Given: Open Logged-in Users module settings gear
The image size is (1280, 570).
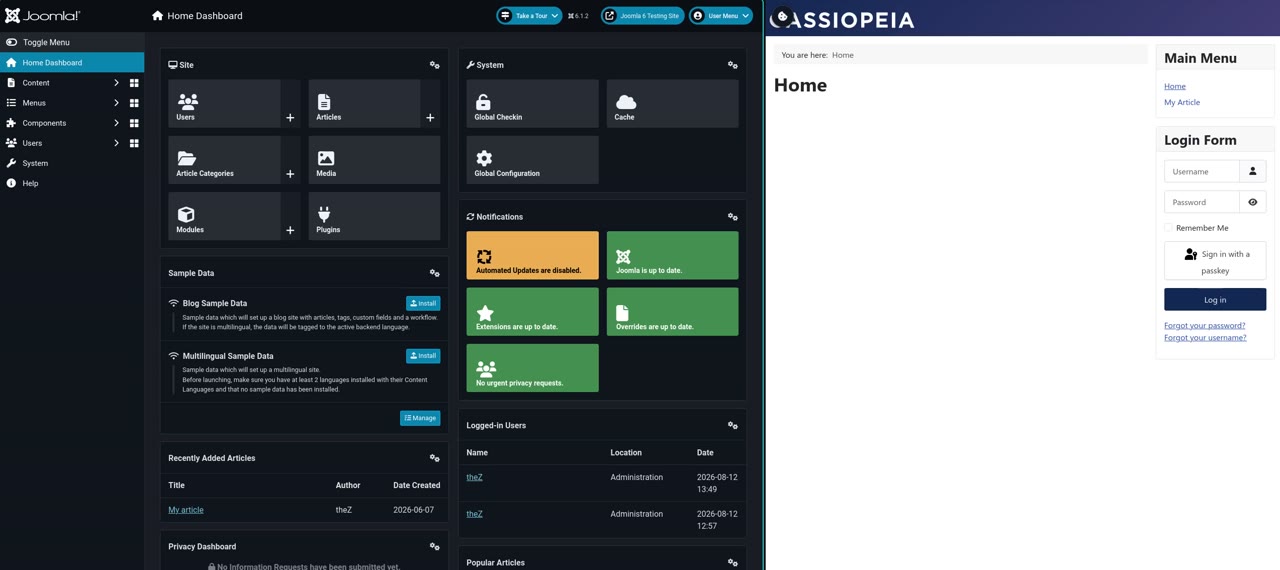Looking at the screenshot, I should click(x=732, y=426).
